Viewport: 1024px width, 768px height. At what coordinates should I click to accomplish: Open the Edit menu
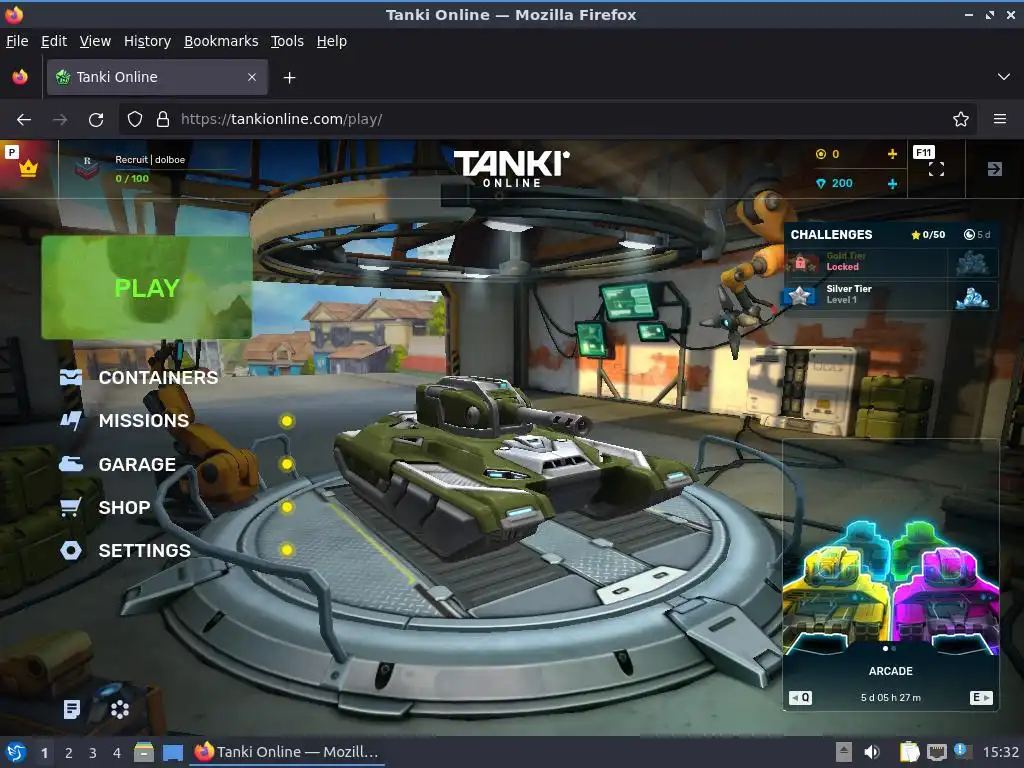(x=54, y=41)
